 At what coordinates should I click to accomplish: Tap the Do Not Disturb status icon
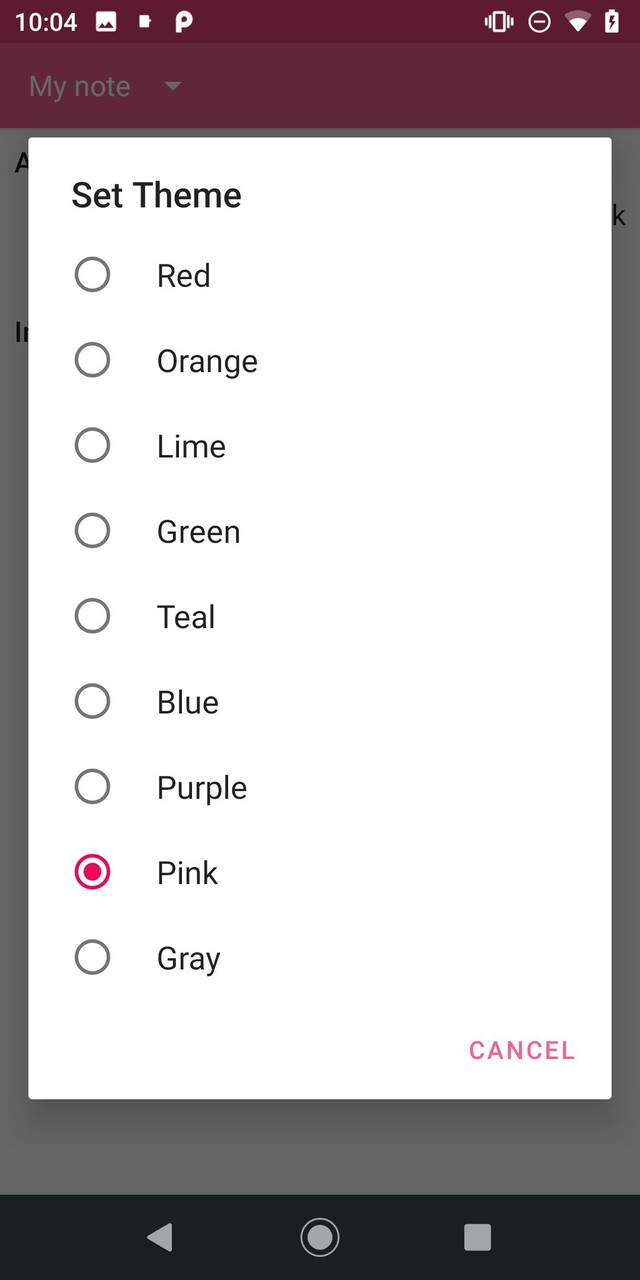(x=539, y=21)
